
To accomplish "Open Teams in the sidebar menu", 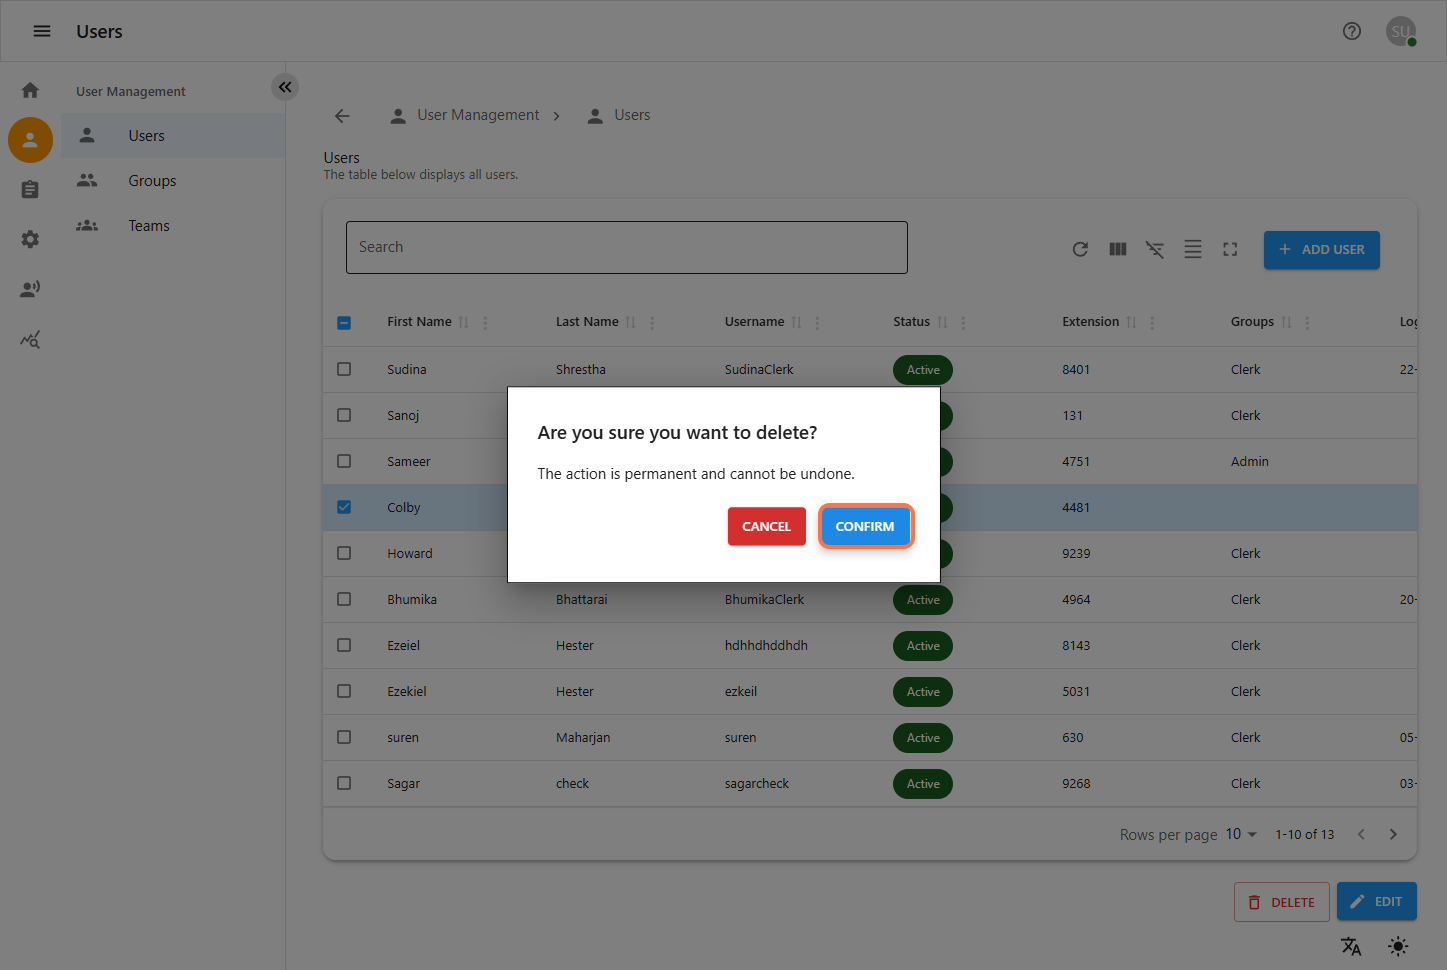I will click(x=149, y=226).
